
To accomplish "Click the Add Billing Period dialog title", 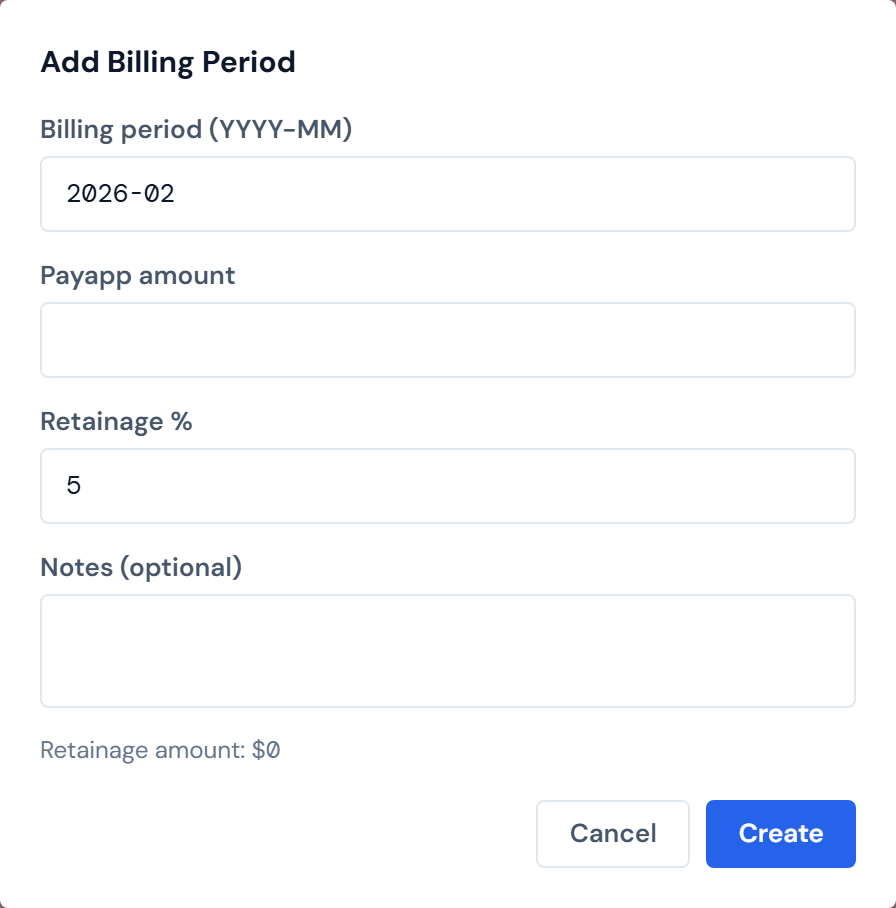I will (167, 62).
